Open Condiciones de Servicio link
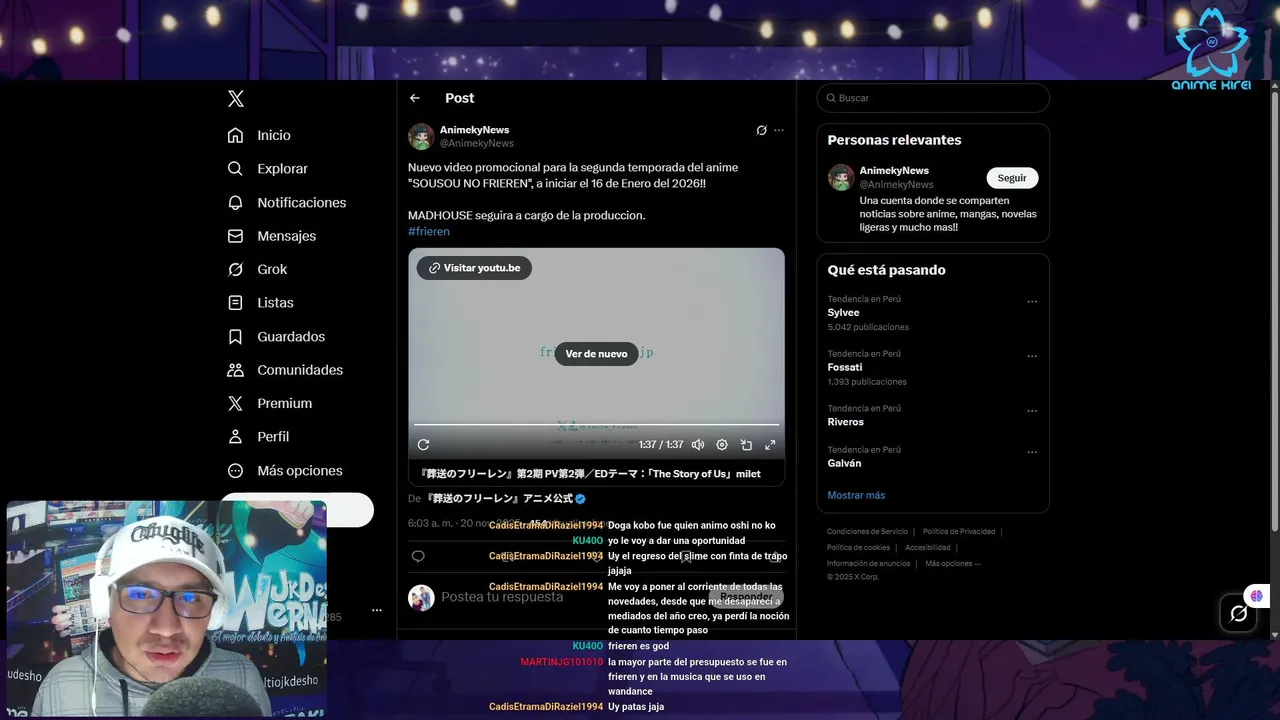The image size is (1280, 720). point(867,532)
